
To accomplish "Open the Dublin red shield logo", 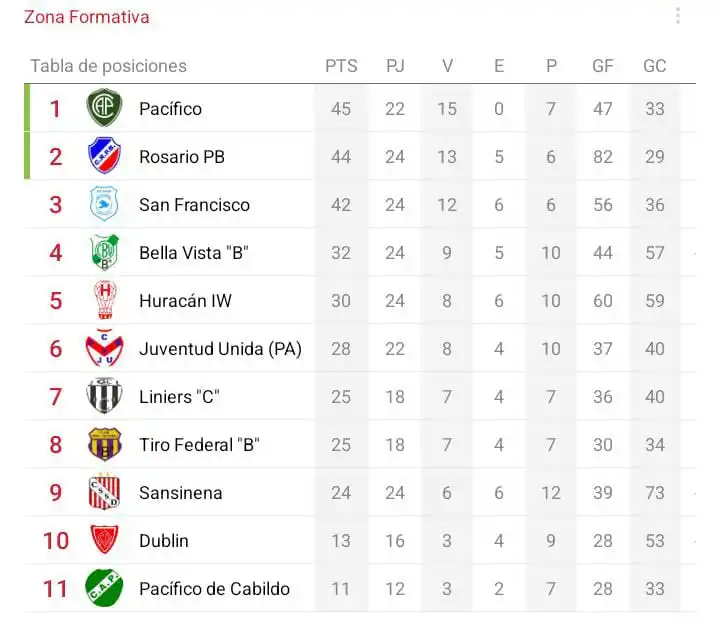I will pyautogui.click(x=104, y=540).
